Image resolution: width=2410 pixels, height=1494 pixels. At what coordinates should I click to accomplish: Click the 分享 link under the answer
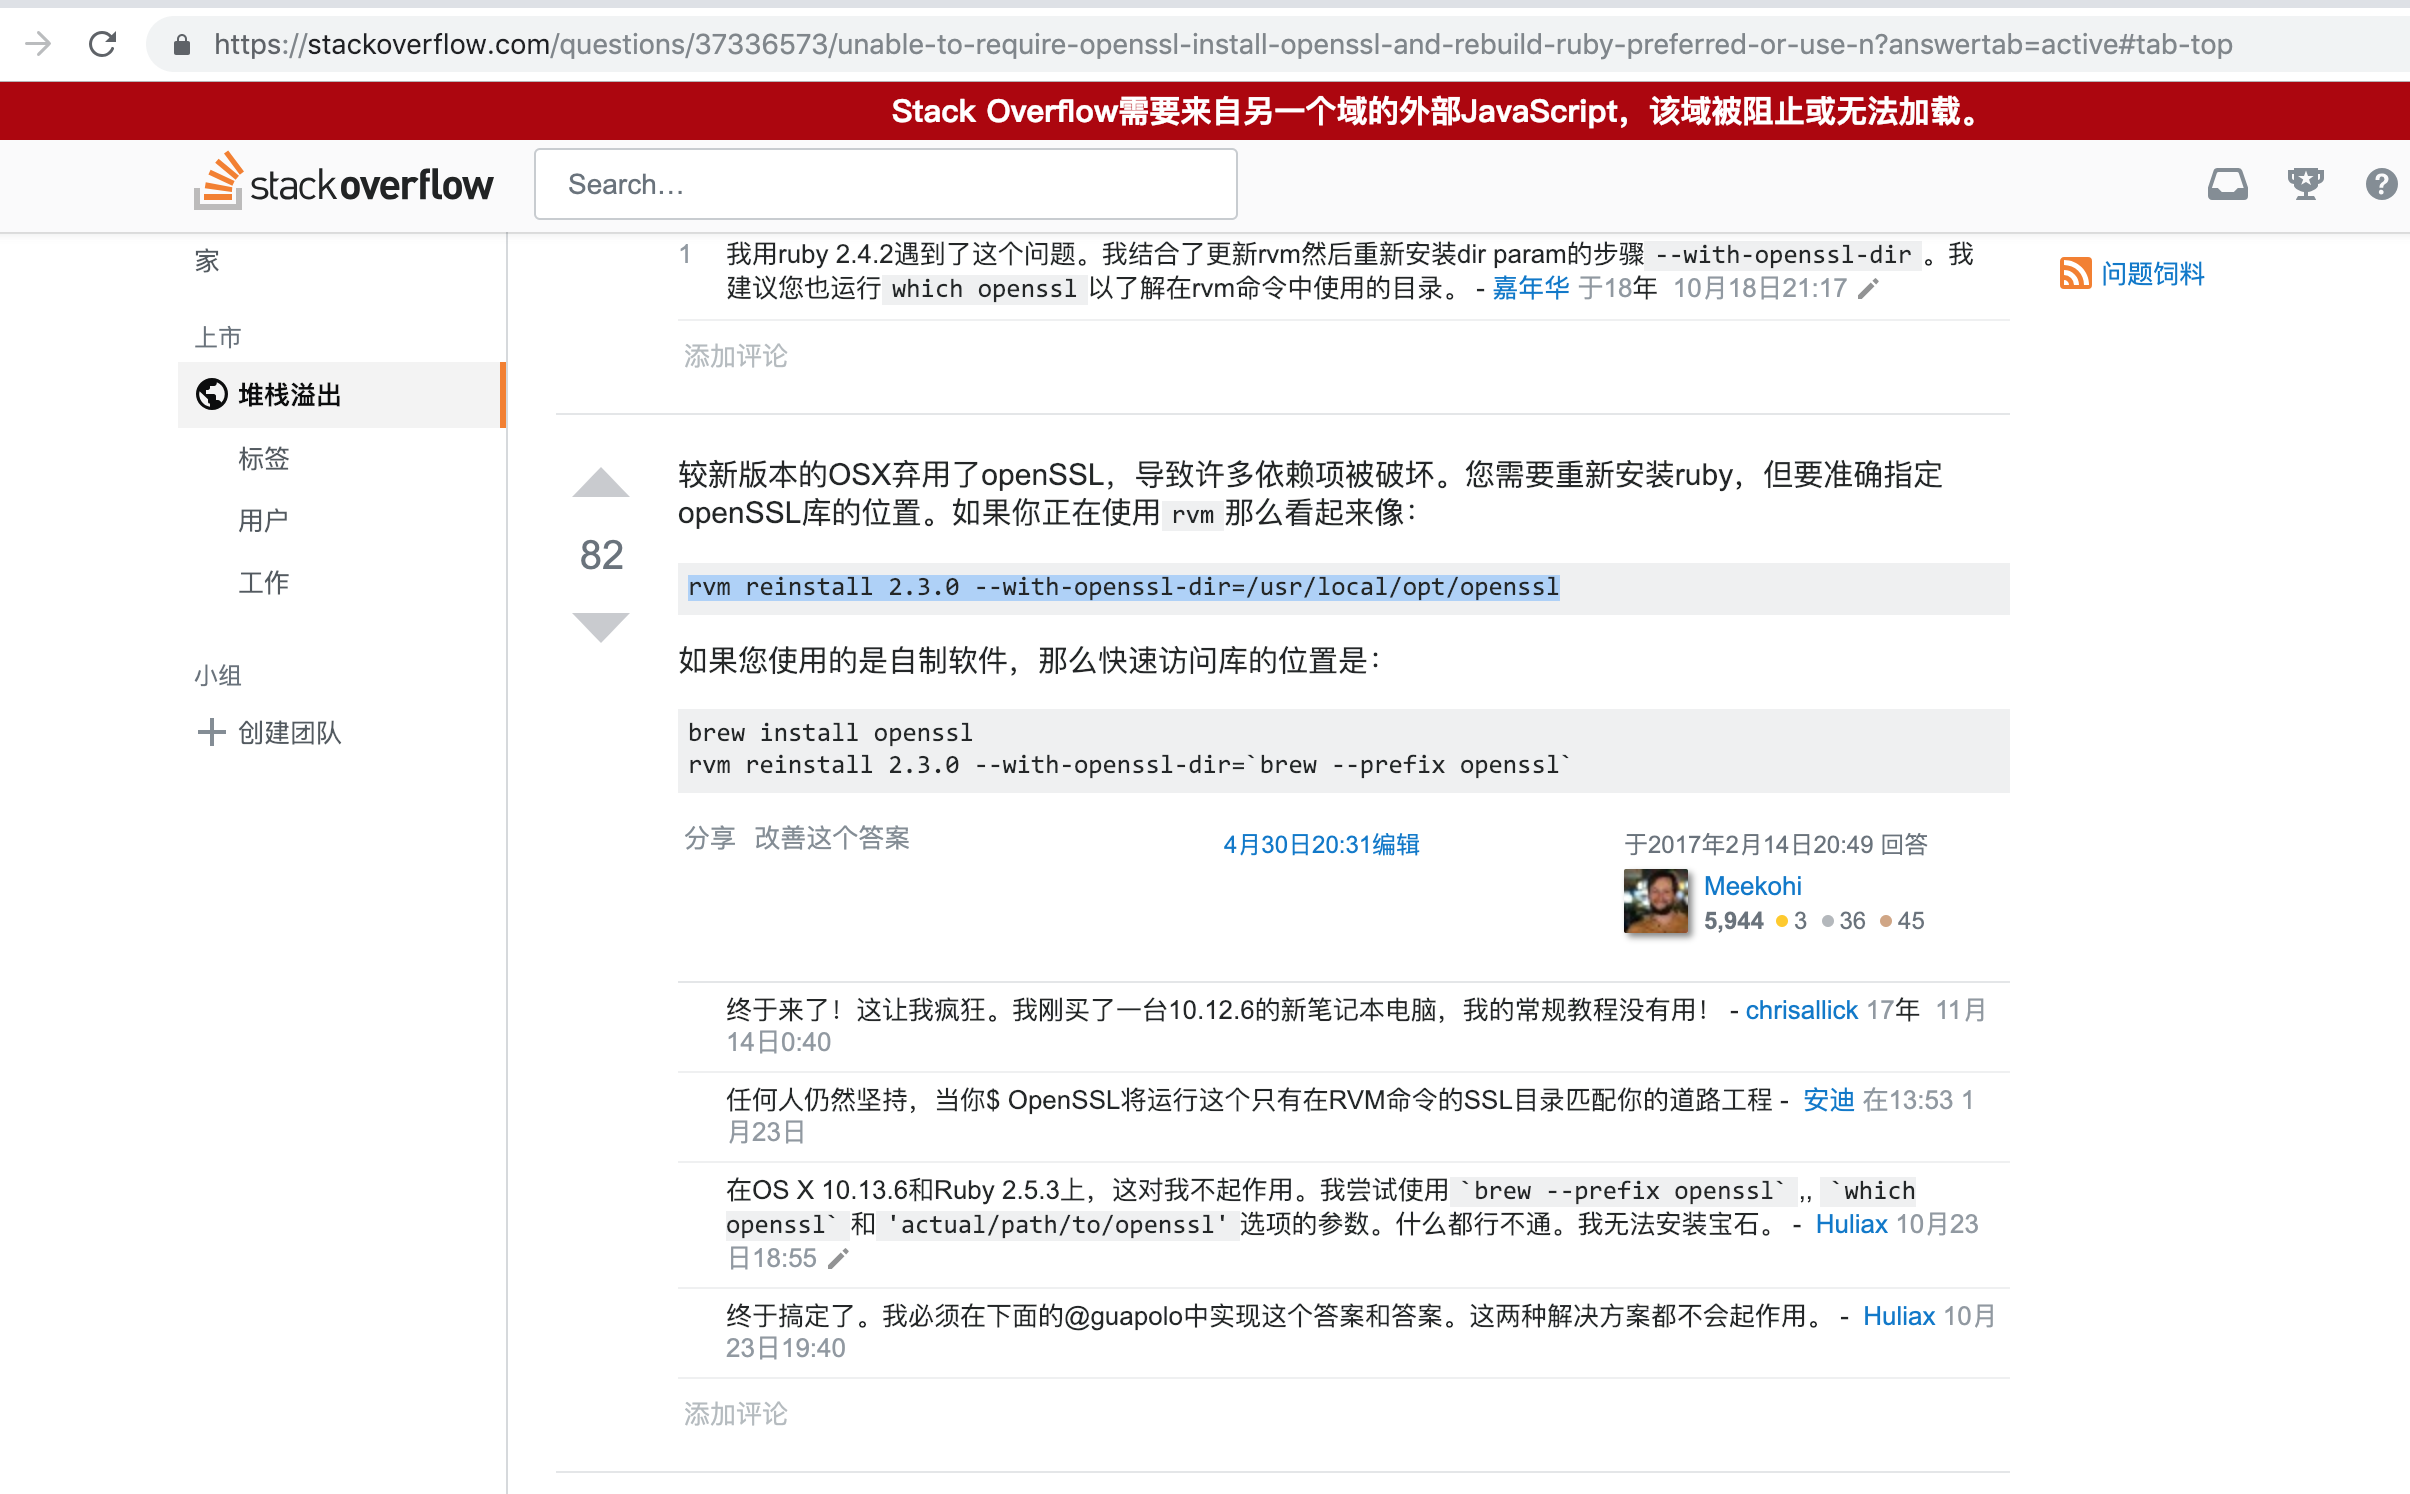coord(710,838)
